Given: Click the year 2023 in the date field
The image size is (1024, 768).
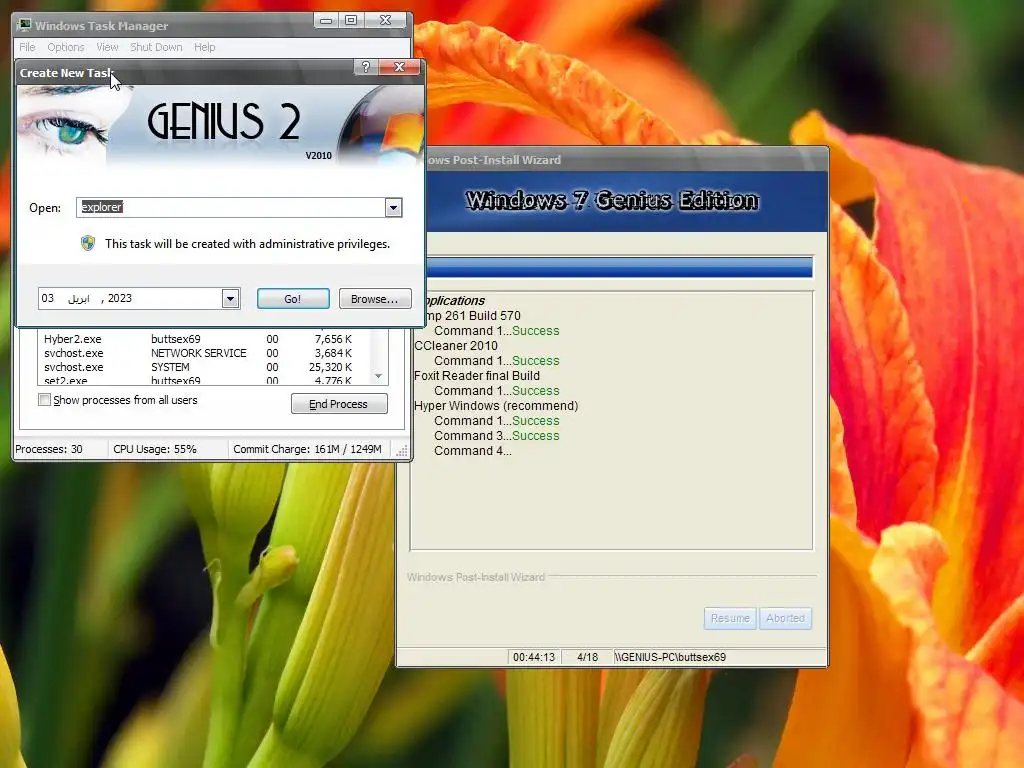Looking at the screenshot, I should click(x=120, y=298).
